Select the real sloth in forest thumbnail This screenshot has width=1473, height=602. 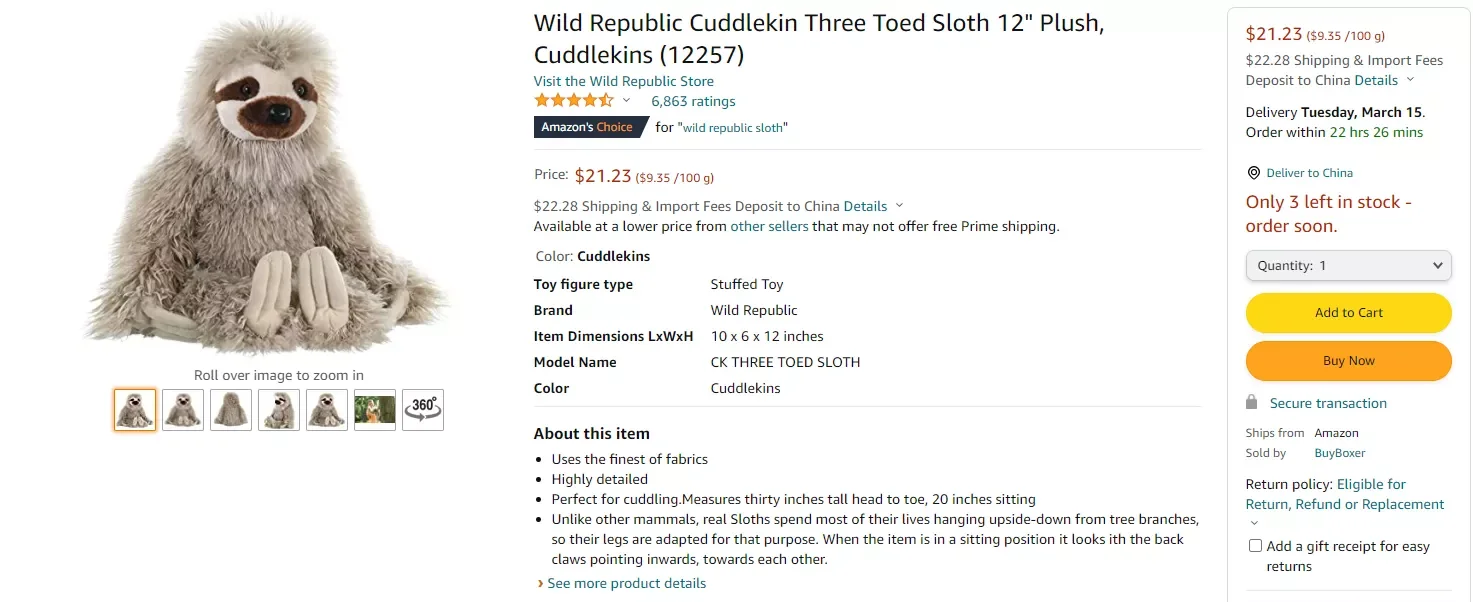click(x=375, y=410)
